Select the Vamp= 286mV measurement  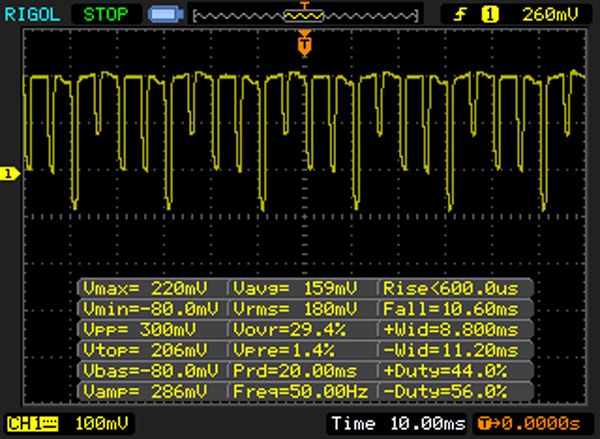pyautogui.click(x=145, y=392)
